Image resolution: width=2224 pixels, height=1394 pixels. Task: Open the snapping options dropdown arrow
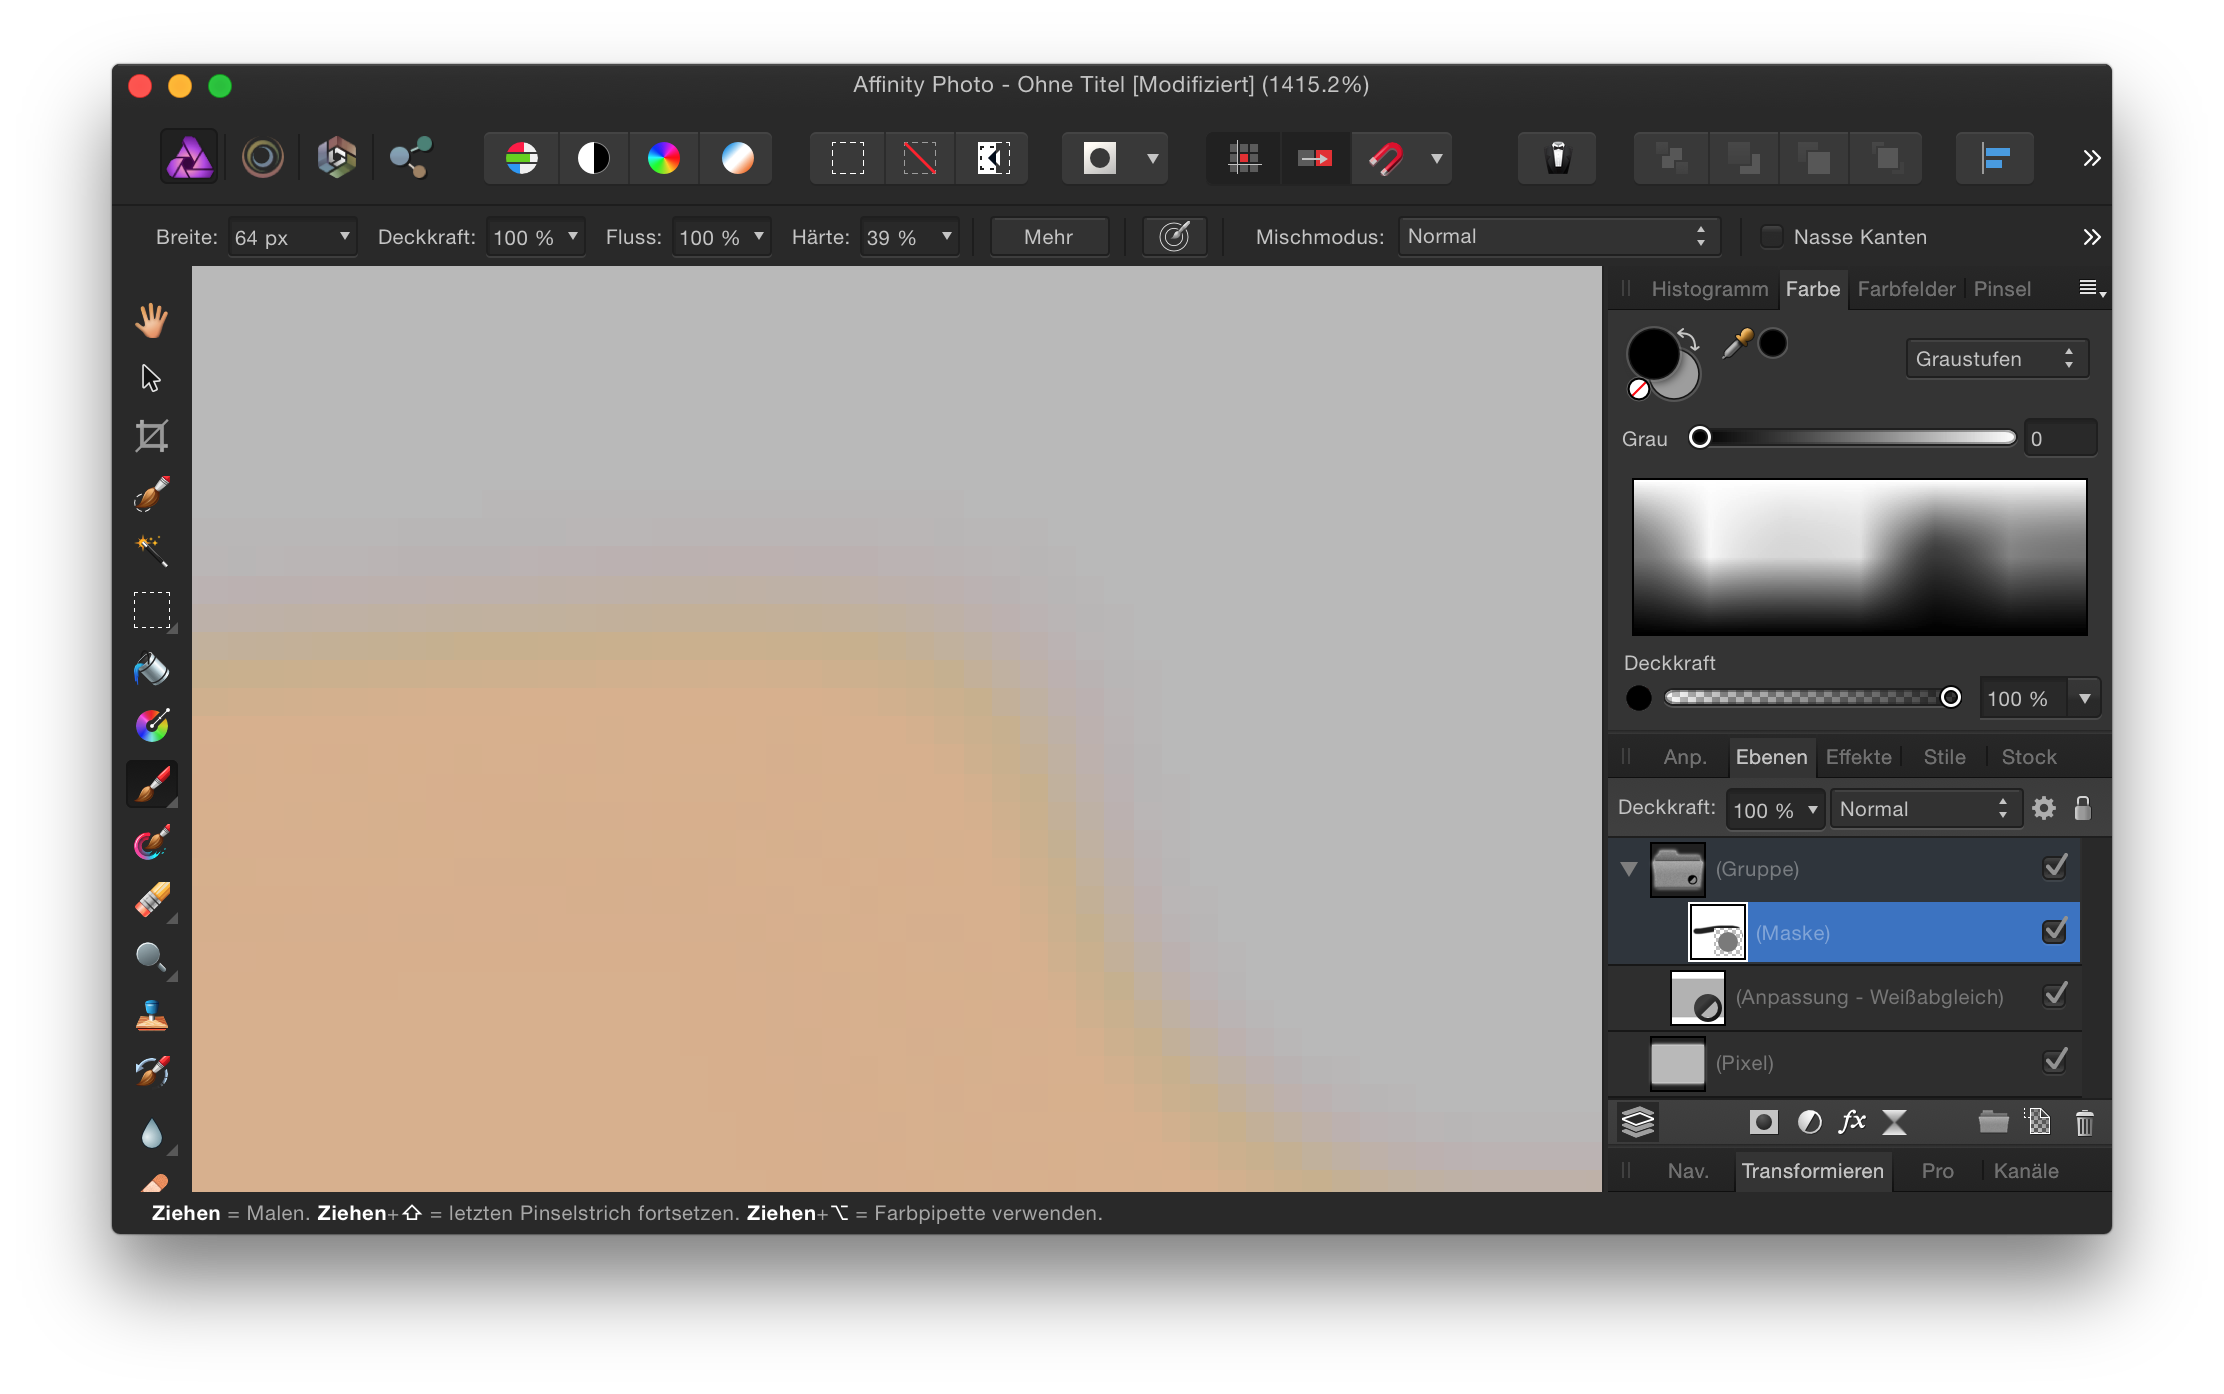pyautogui.click(x=1437, y=158)
